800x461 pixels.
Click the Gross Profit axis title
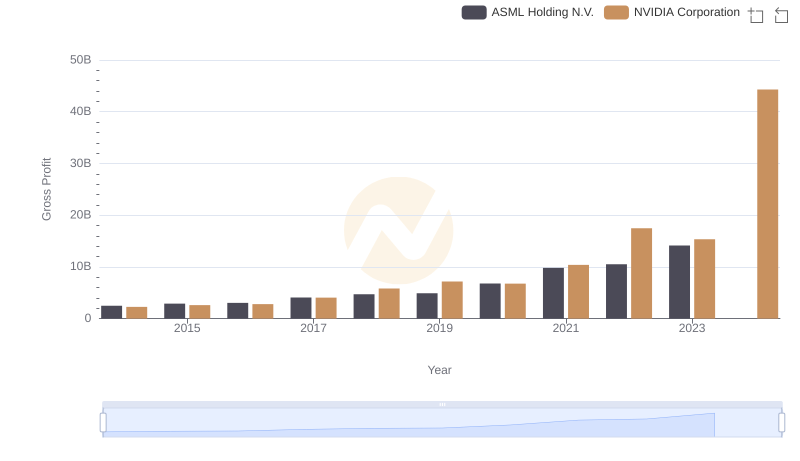[46, 189]
